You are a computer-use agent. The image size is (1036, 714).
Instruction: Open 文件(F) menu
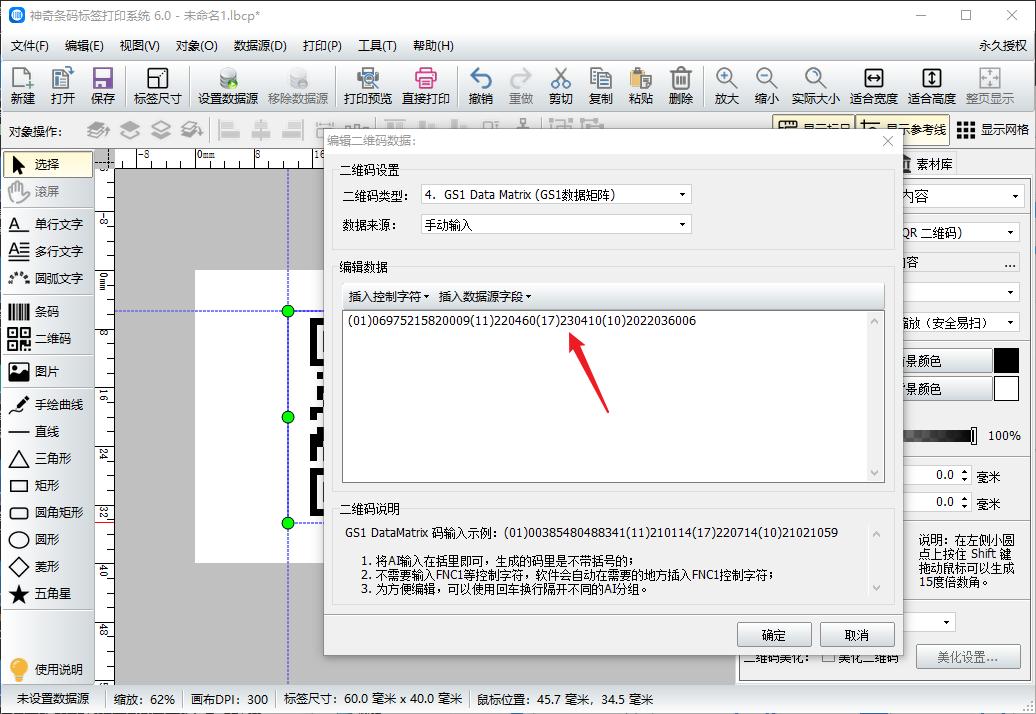coord(30,46)
